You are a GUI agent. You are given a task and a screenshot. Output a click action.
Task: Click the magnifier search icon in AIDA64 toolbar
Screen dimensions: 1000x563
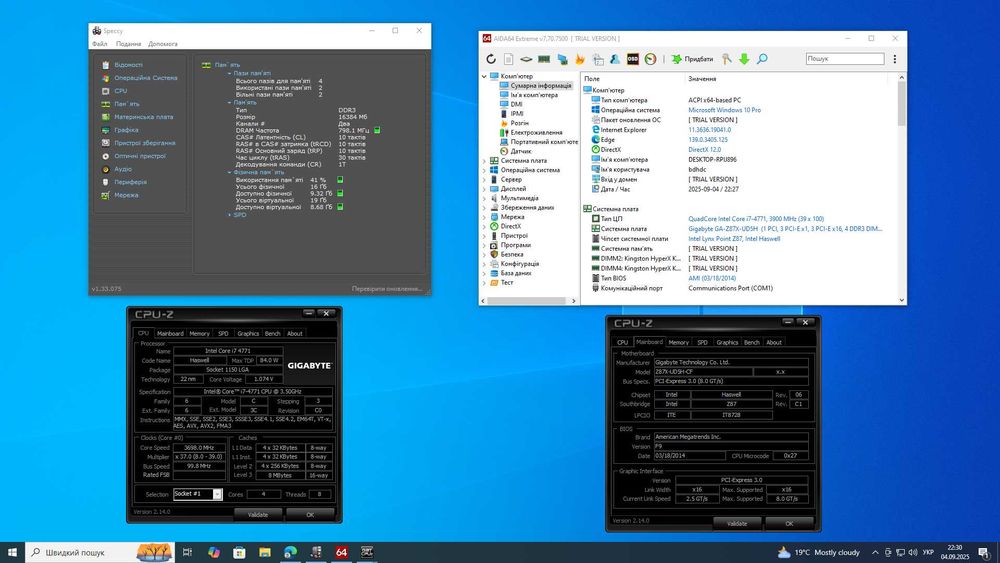tap(762, 59)
